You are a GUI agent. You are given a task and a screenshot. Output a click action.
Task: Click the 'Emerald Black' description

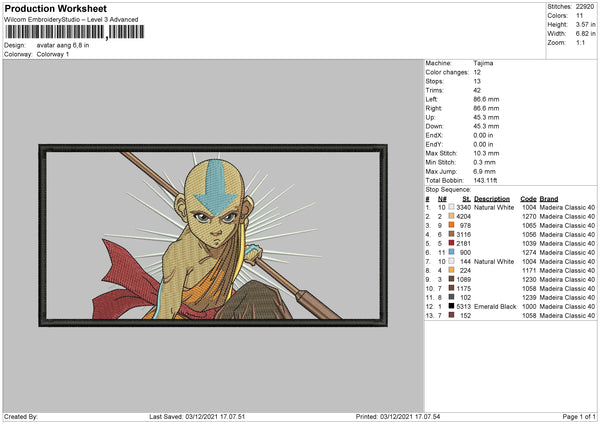click(x=495, y=307)
